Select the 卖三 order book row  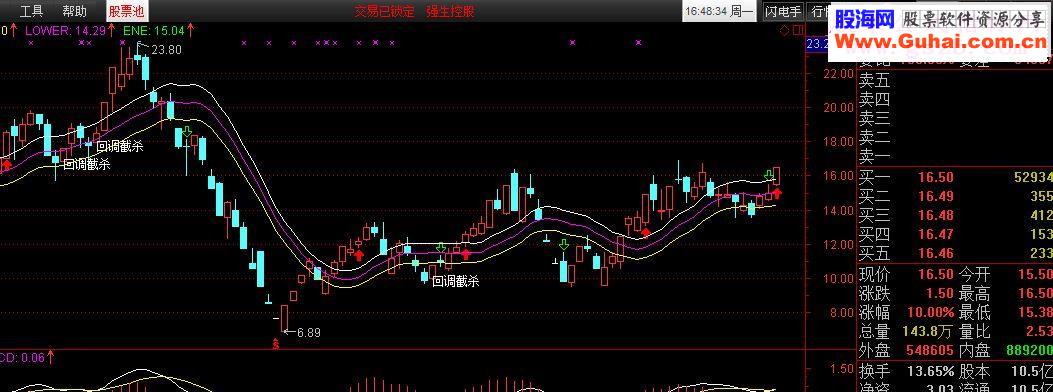956,119
